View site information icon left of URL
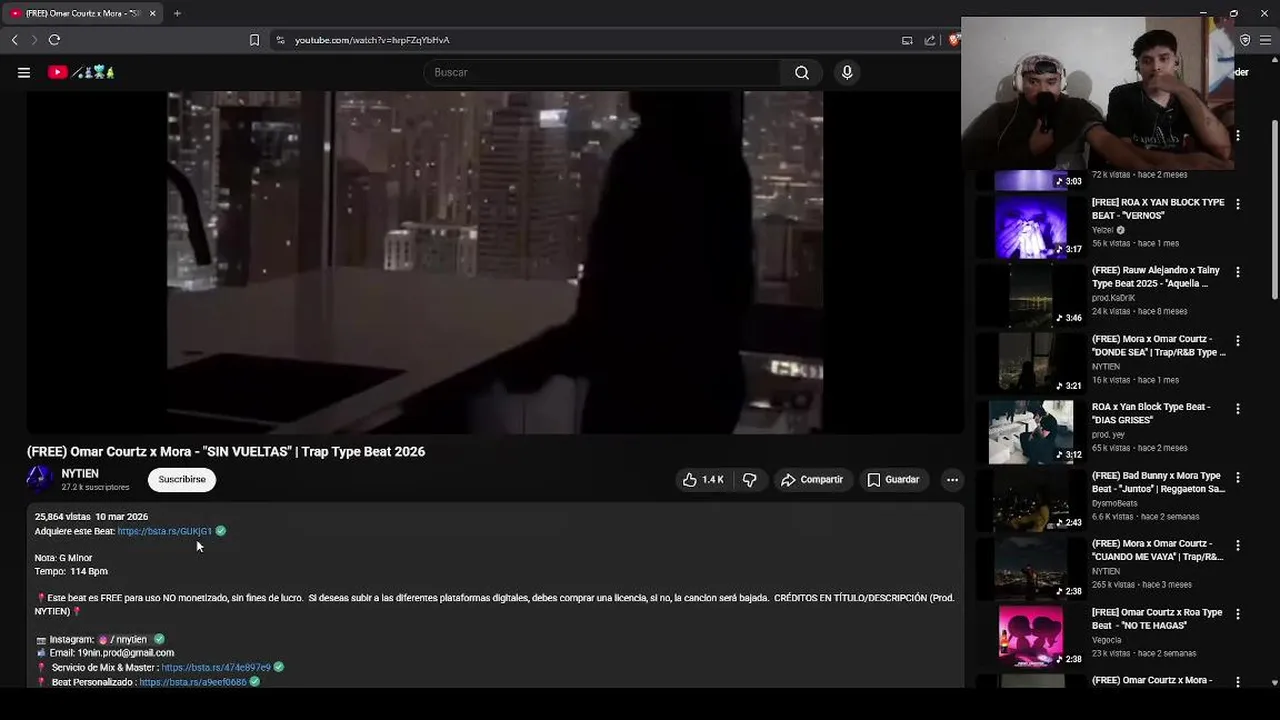The width and height of the screenshot is (1280, 720). pyautogui.click(x=280, y=40)
